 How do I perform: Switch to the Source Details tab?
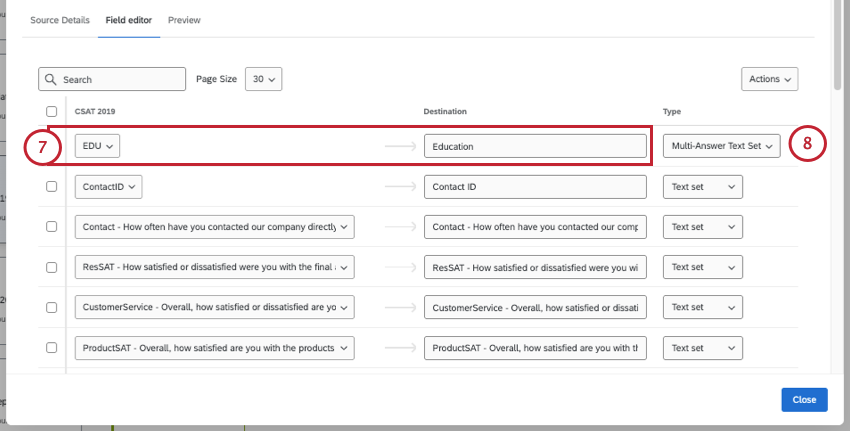click(60, 20)
